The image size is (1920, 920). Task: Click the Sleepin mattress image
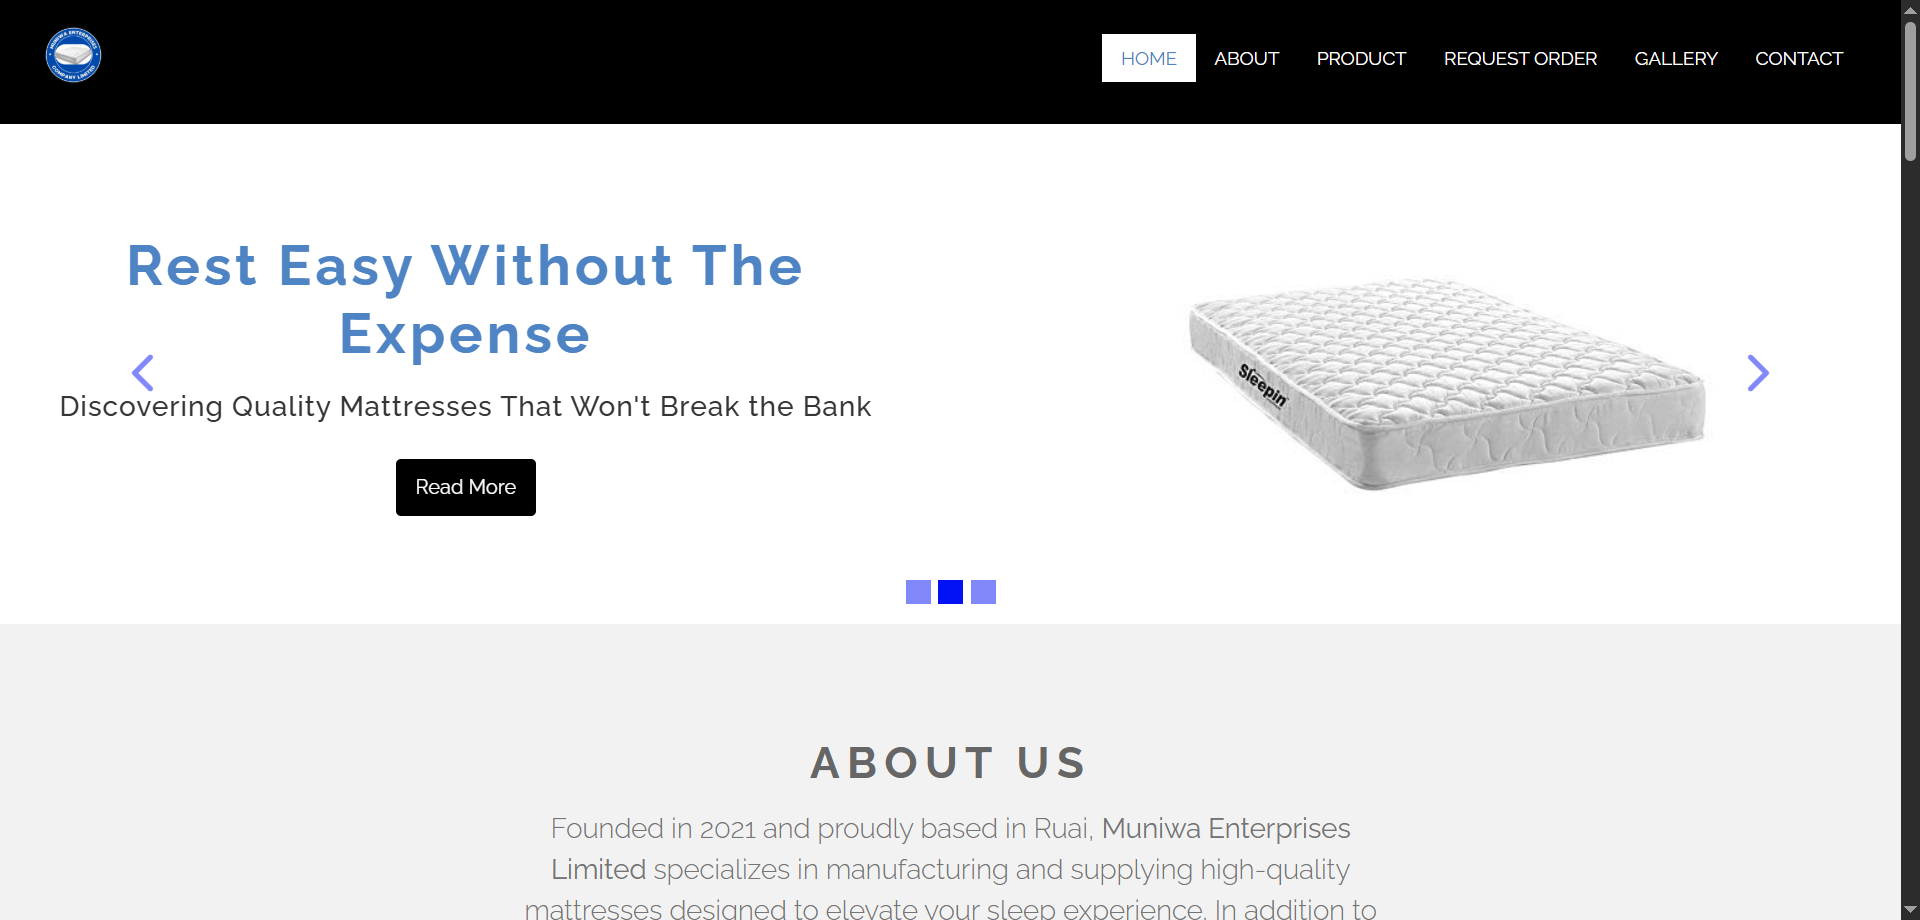coord(1445,380)
